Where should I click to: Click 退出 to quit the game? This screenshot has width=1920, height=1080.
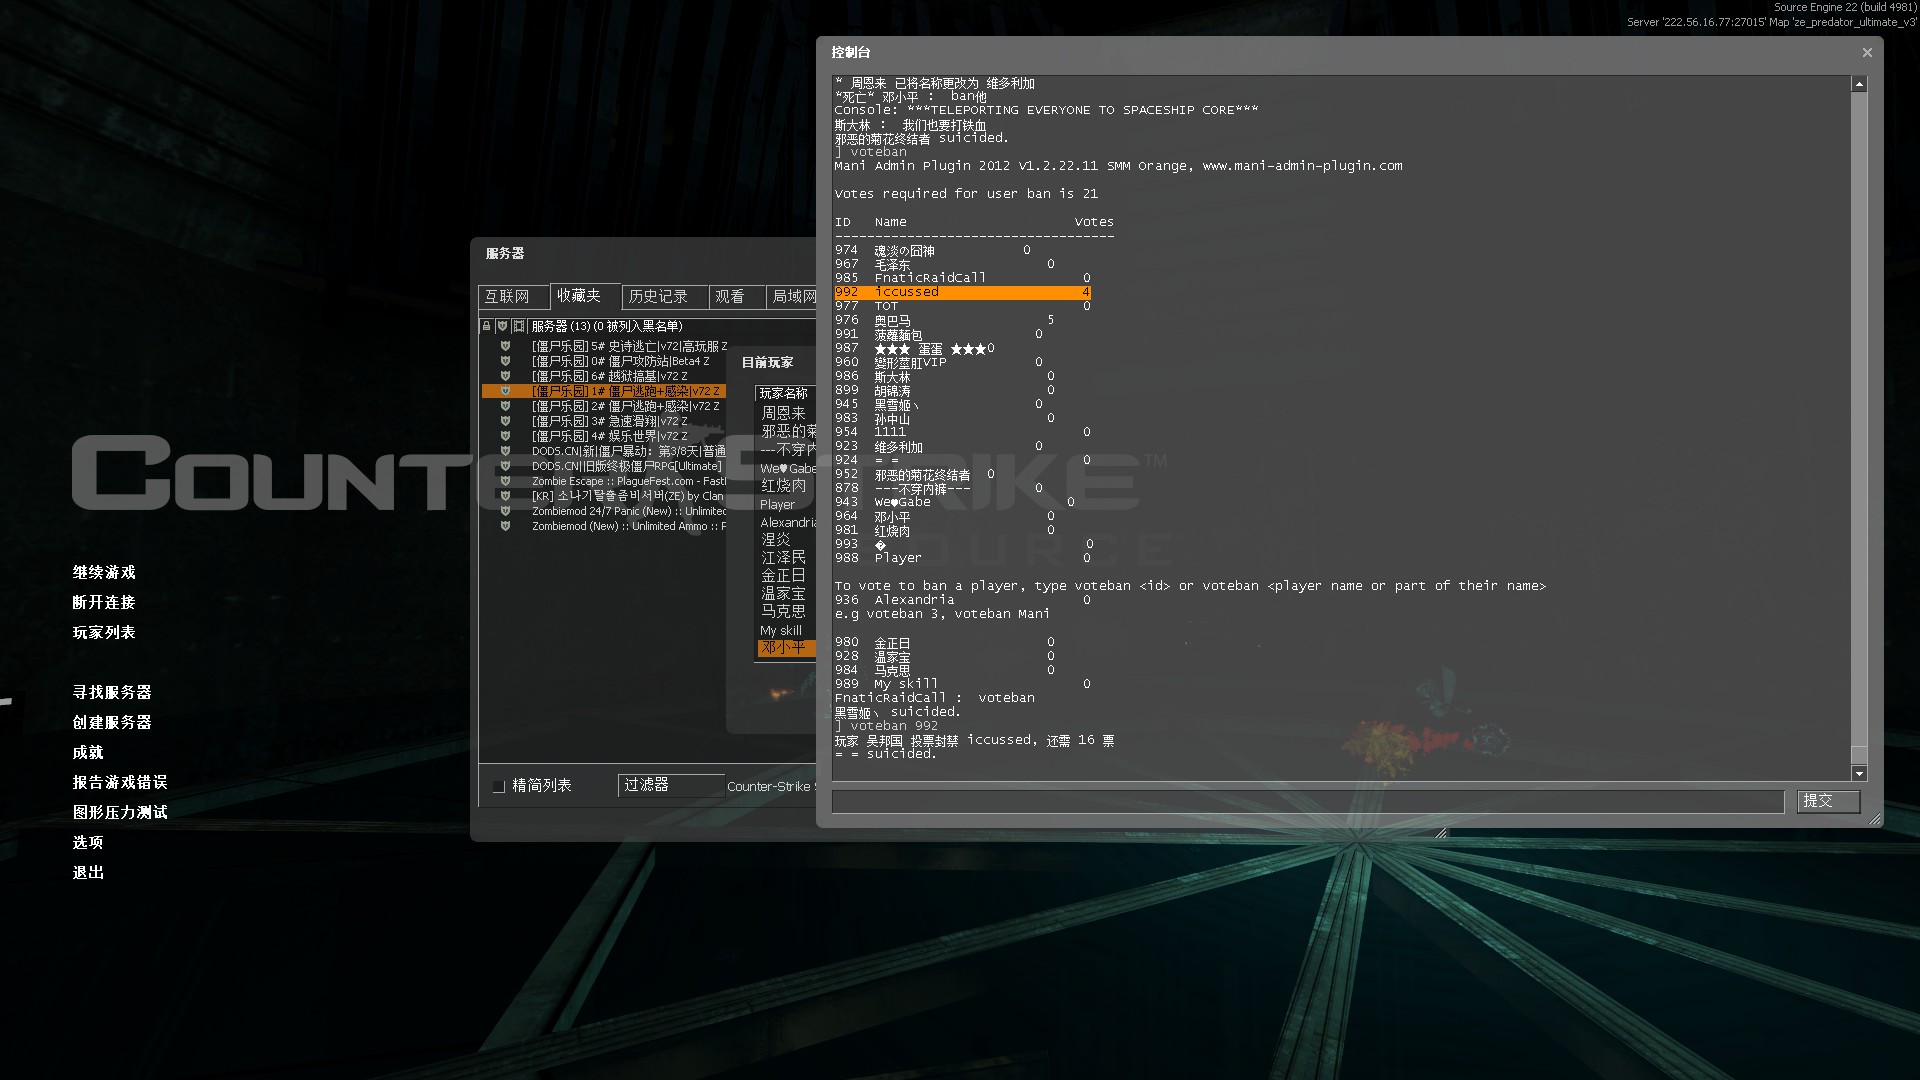tap(88, 873)
